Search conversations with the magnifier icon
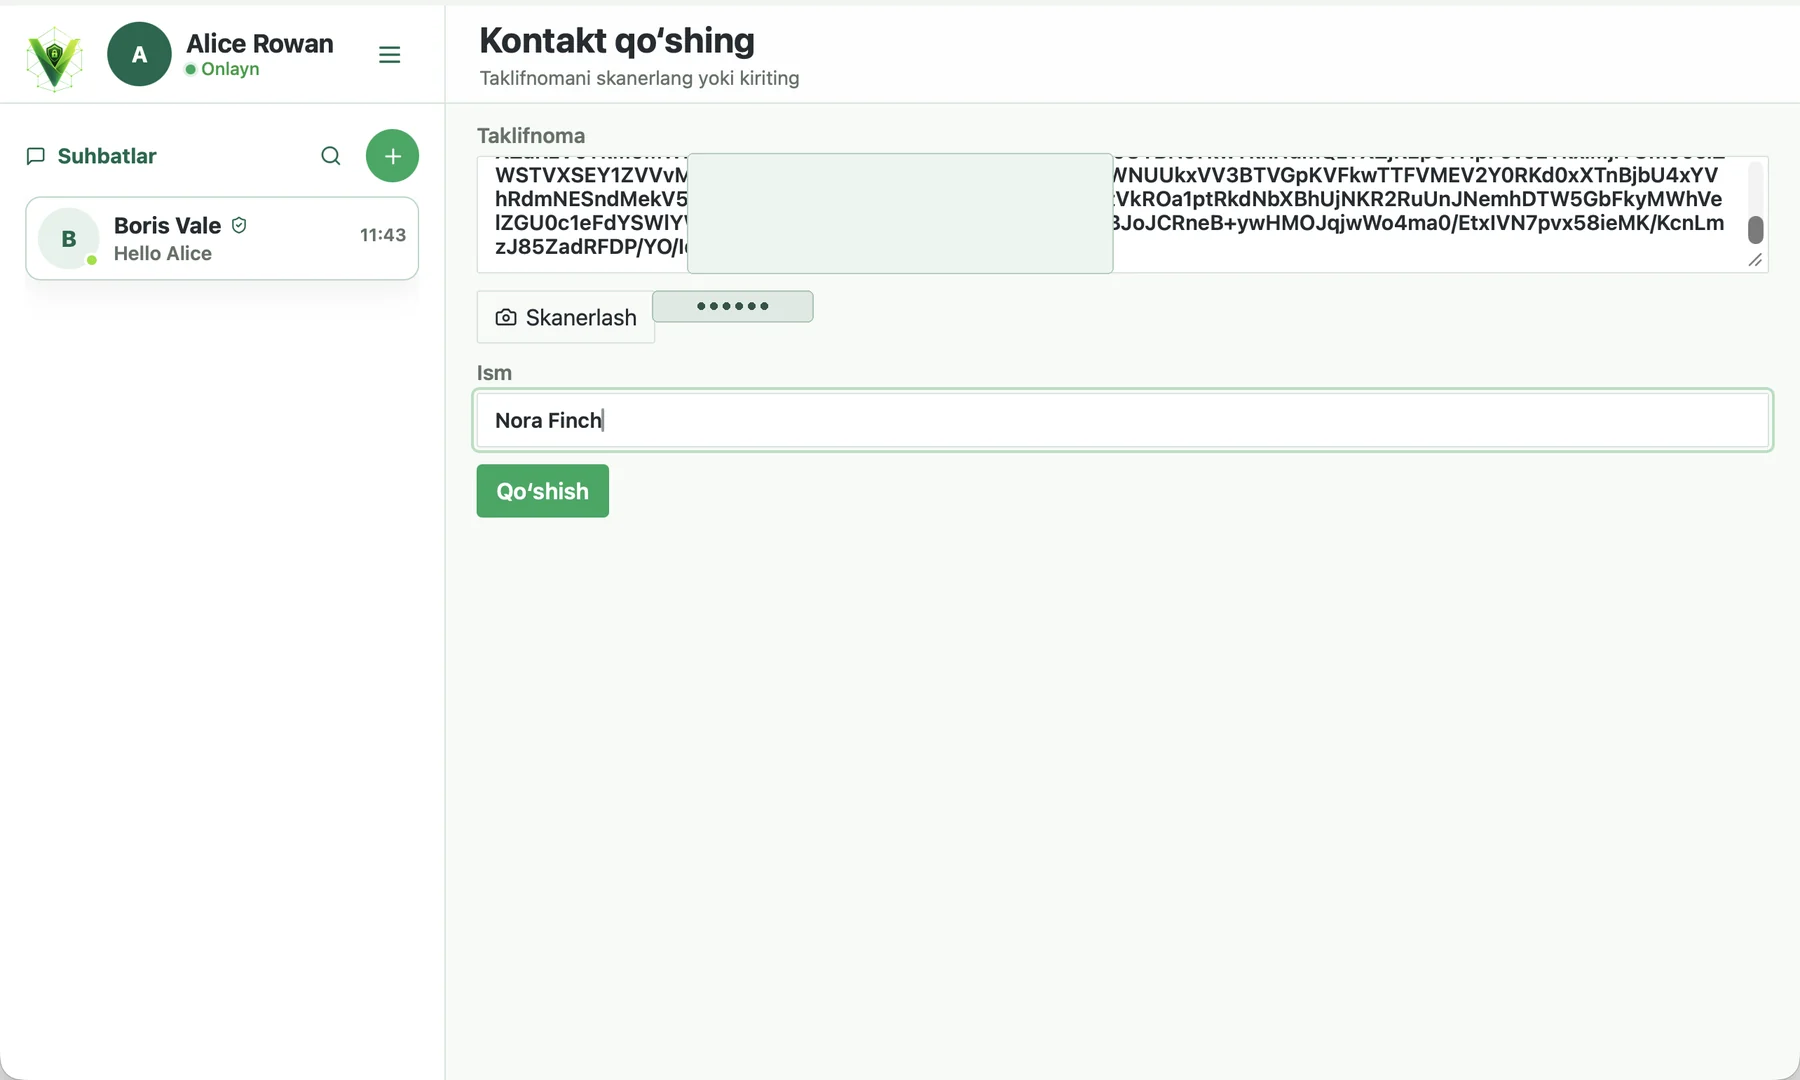This screenshot has width=1800, height=1080. [331, 156]
